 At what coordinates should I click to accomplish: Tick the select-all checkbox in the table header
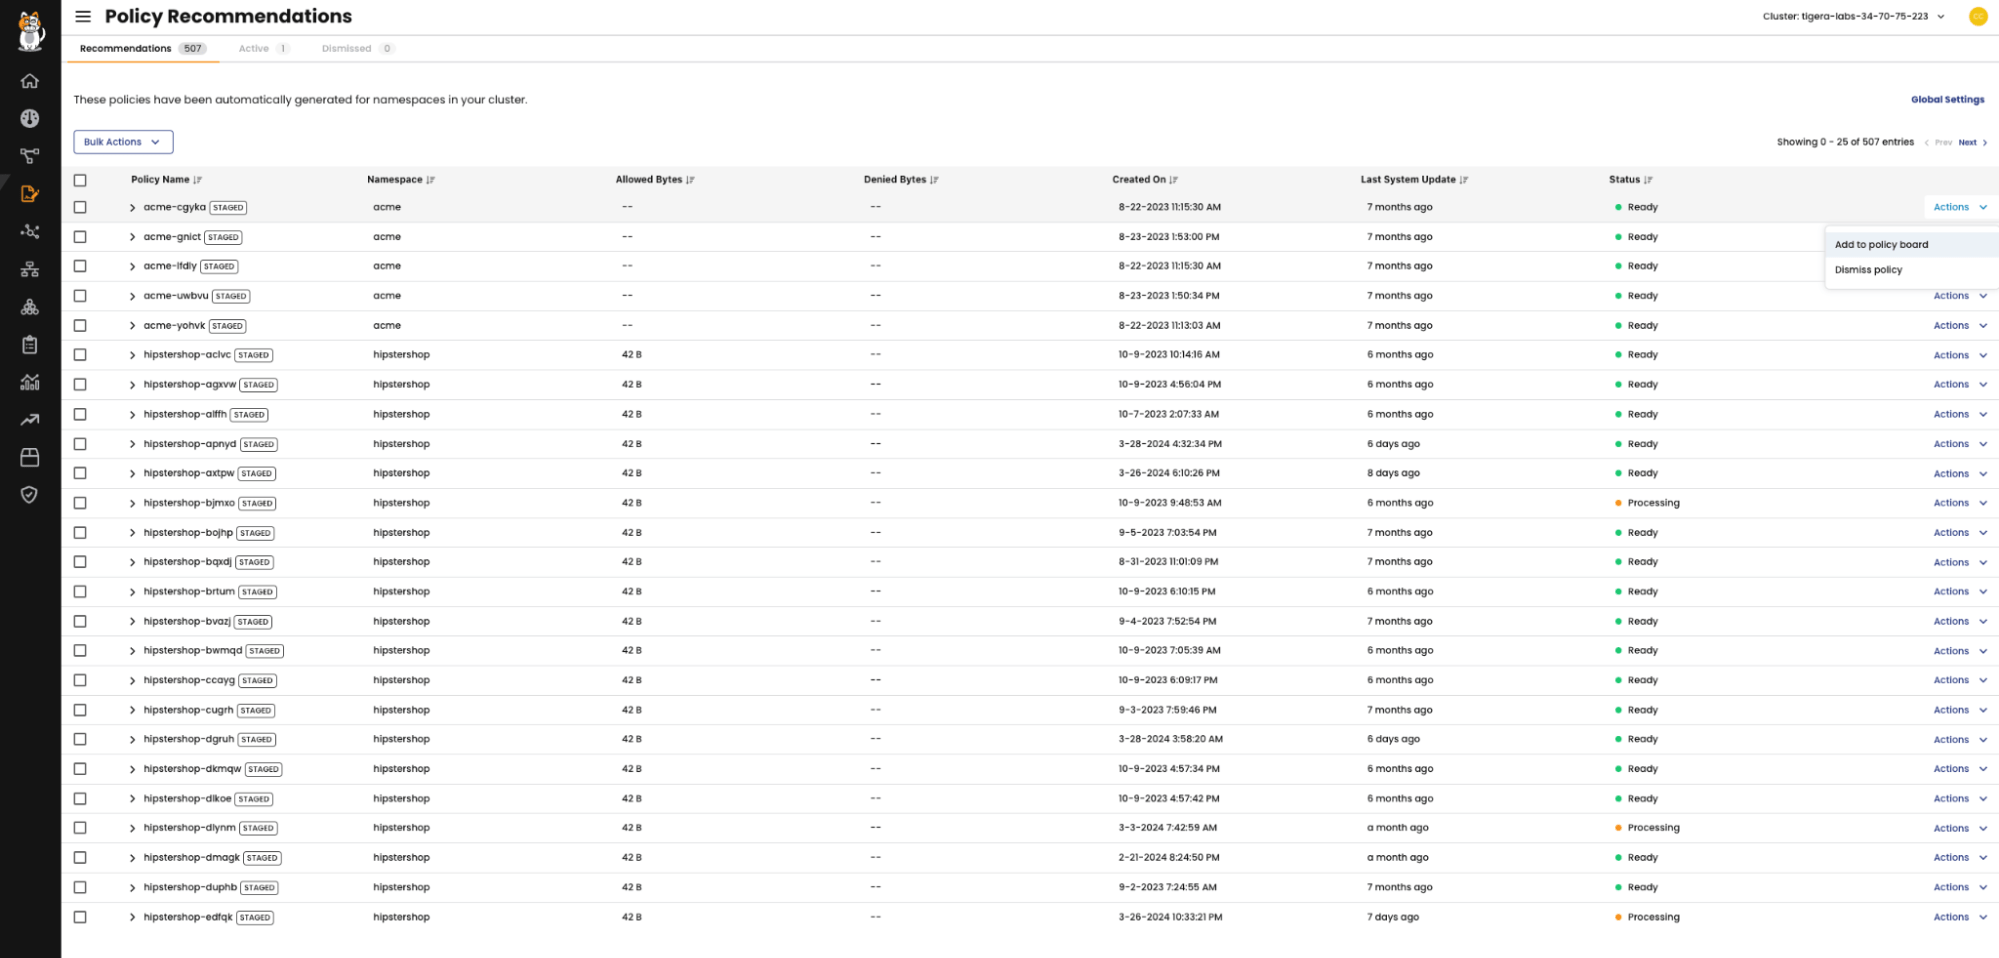pyautogui.click(x=80, y=180)
